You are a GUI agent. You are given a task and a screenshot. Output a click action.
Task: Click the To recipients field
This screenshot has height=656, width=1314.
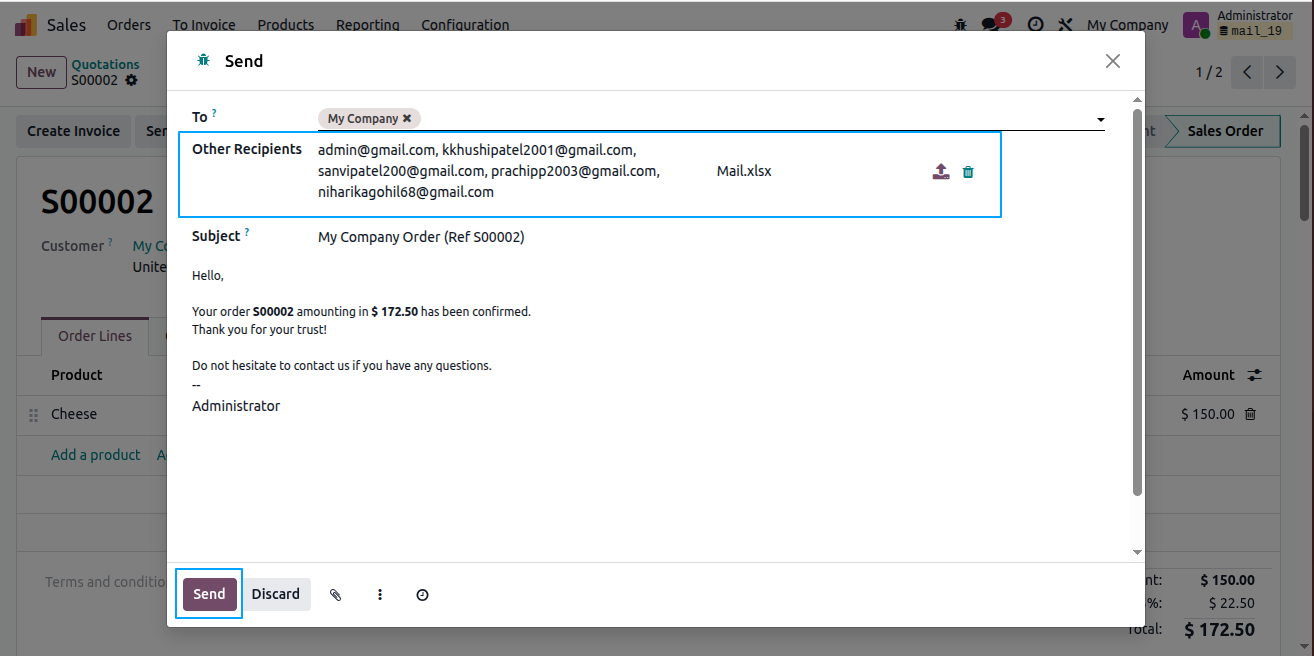711,118
